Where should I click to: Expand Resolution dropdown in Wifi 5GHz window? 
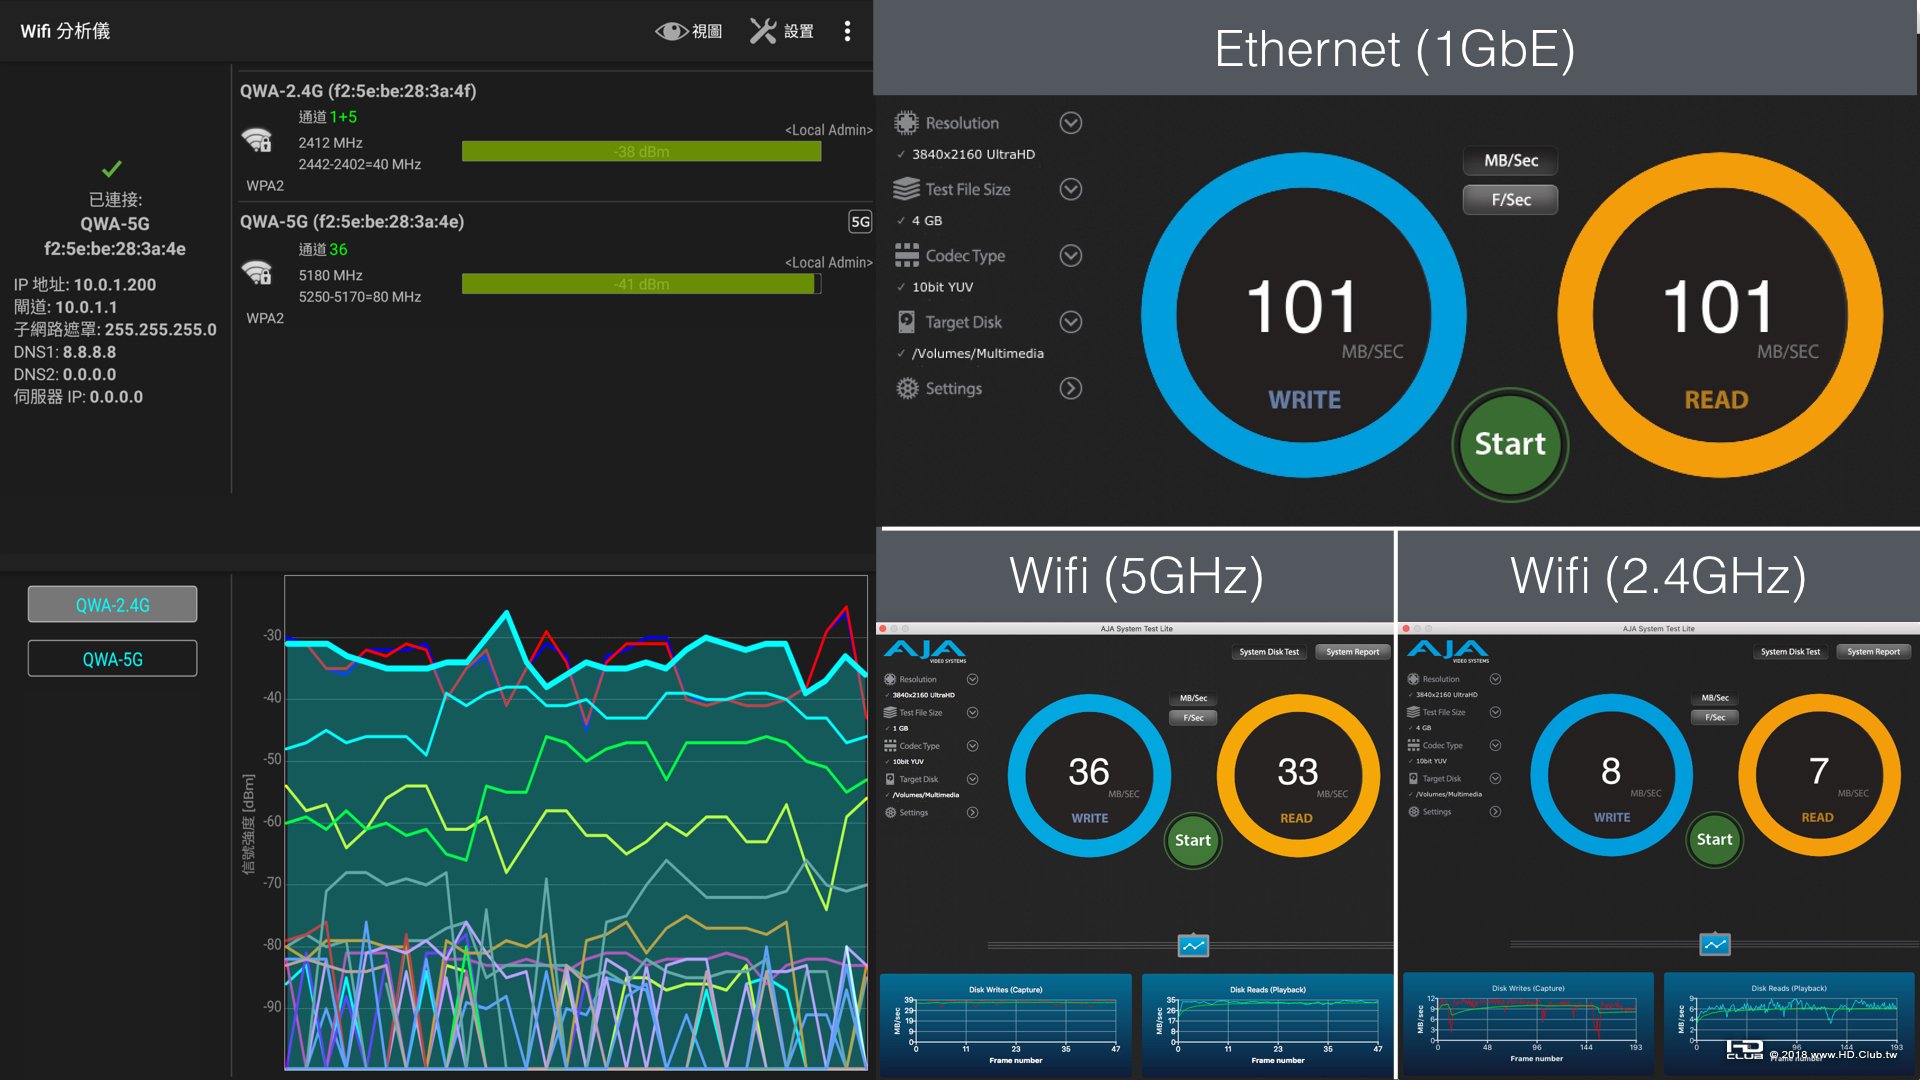[x=972, y=679]
